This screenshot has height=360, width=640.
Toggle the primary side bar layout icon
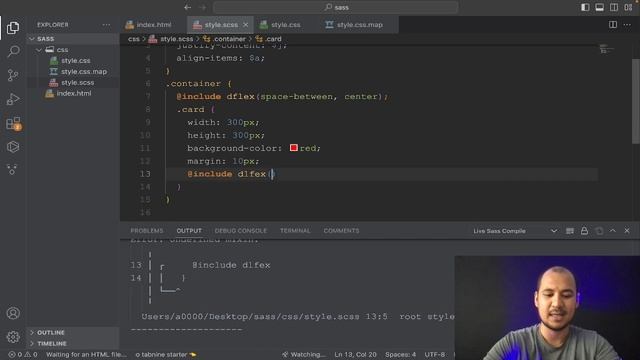(585, 7)
